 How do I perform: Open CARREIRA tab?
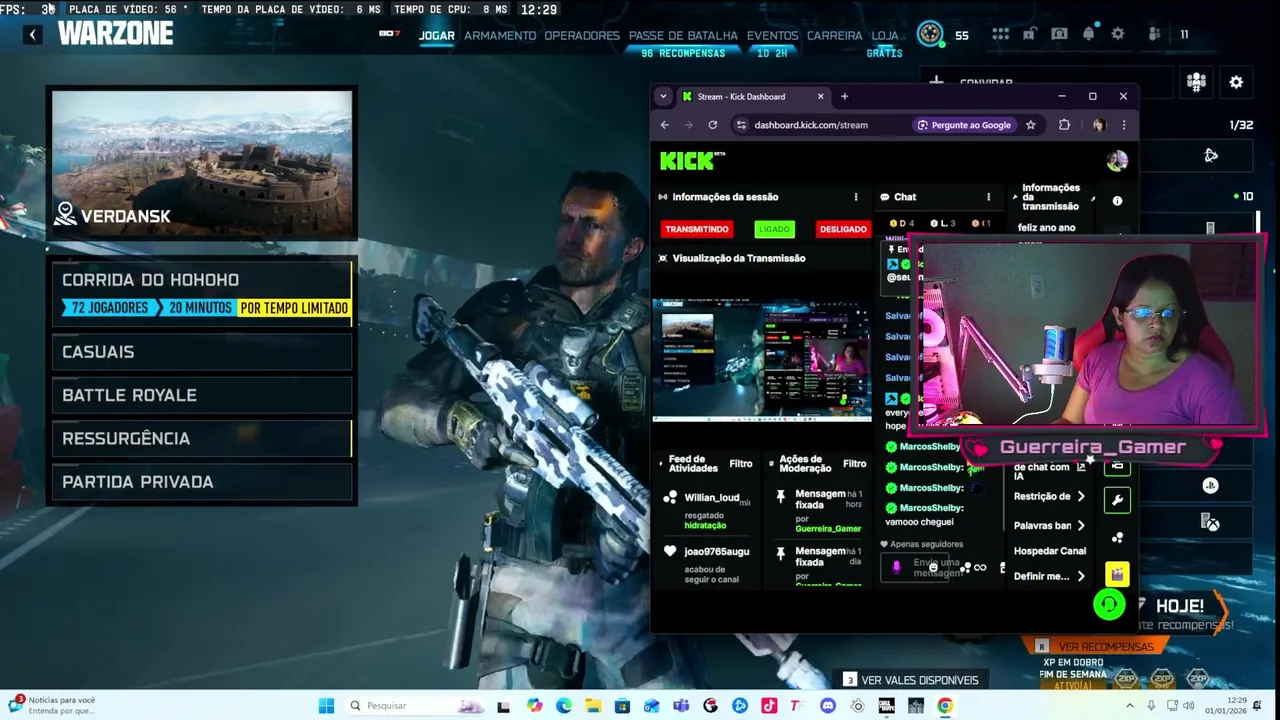pyautogui.click(x=834, y=35)
